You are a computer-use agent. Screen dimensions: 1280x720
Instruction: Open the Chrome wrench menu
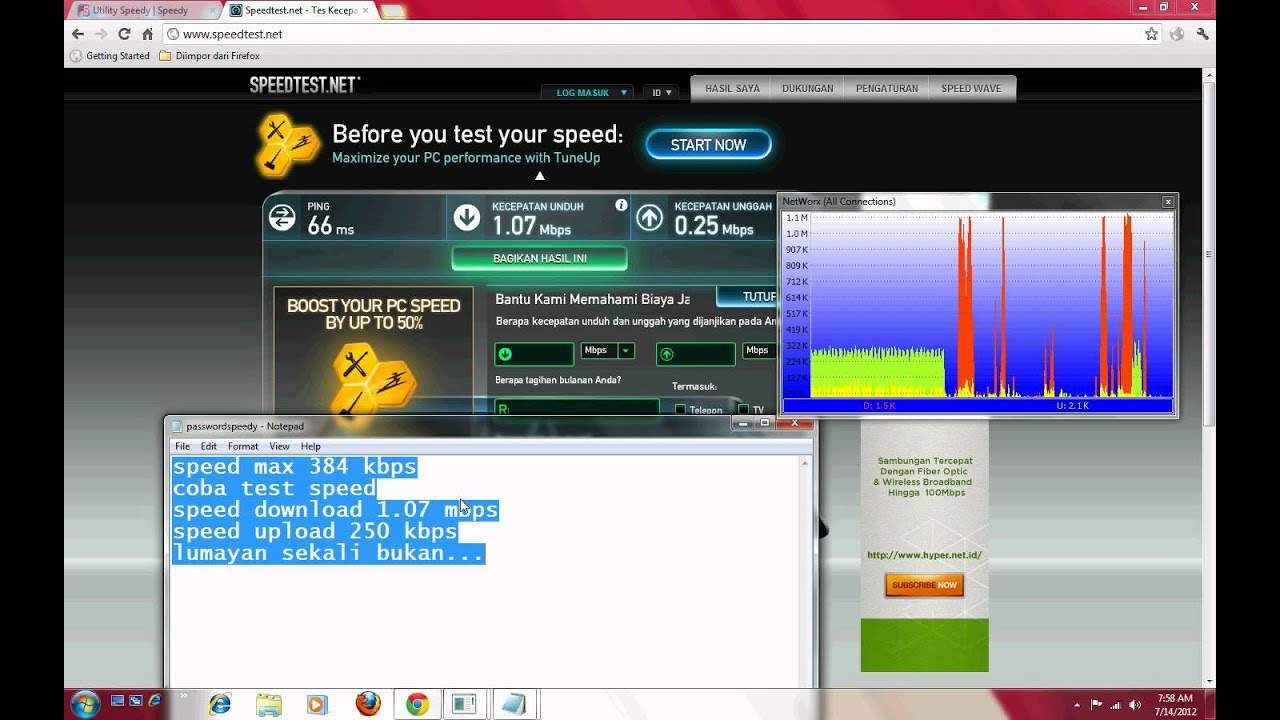[1202, 34]
